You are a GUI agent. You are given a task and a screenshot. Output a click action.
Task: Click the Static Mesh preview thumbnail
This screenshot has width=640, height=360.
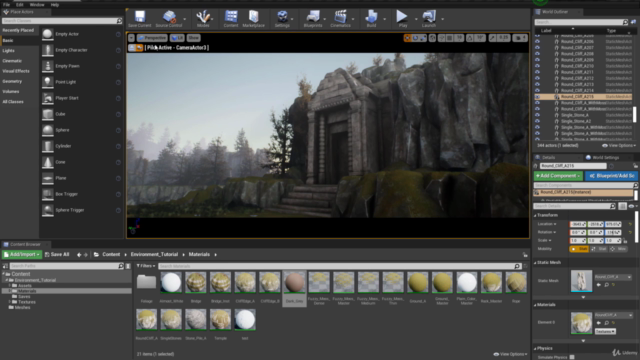coord(581,281)
